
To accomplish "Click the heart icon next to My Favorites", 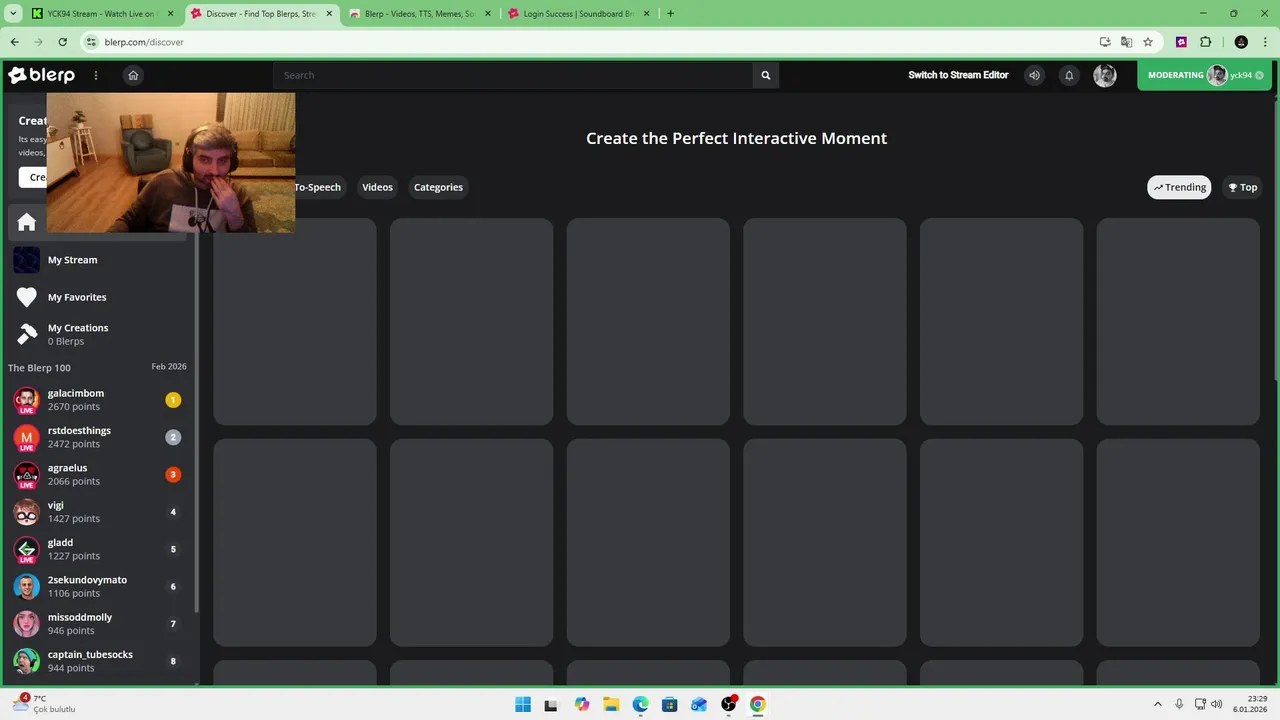I will point(27,297).
